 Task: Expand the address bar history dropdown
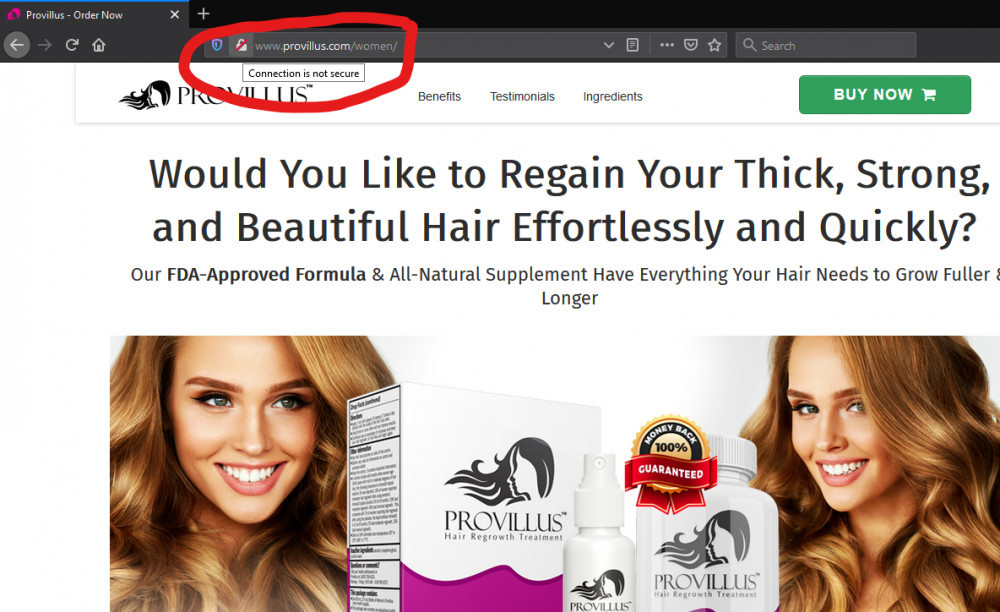pos(608,45)
